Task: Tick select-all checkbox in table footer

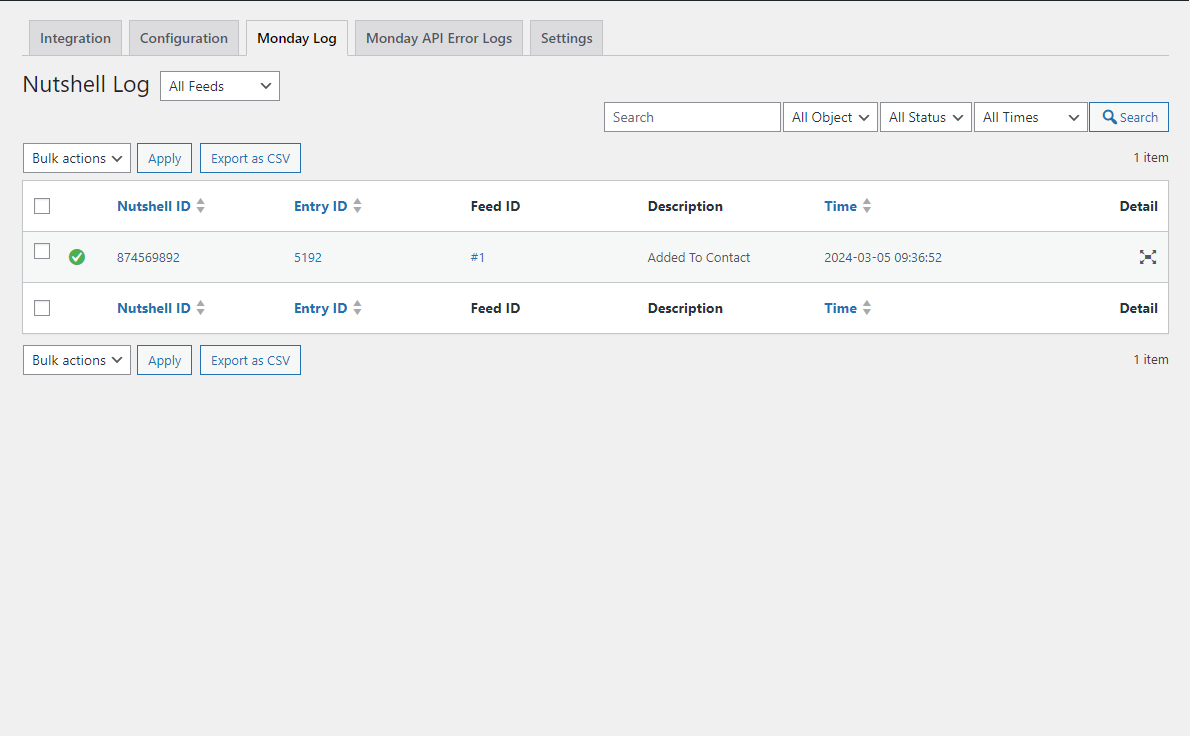Action: [42, 308]
